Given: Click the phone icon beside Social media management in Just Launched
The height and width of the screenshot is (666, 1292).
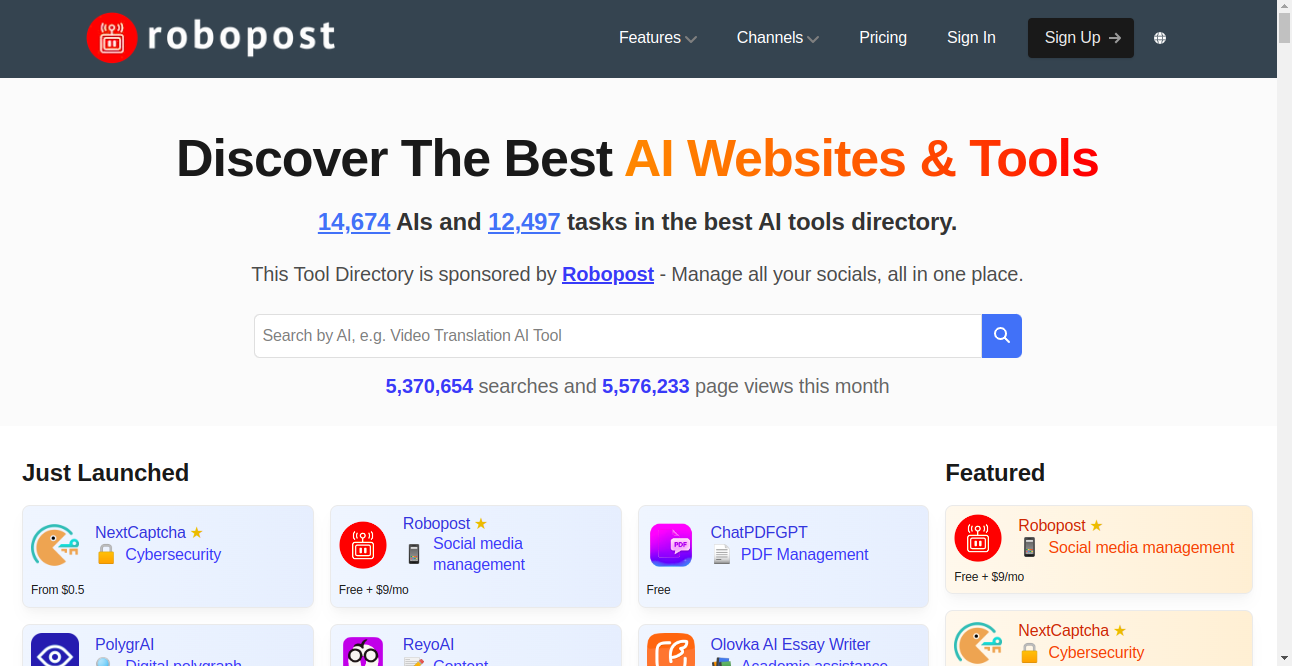Looking at the screenshot, I should (414, 554).
